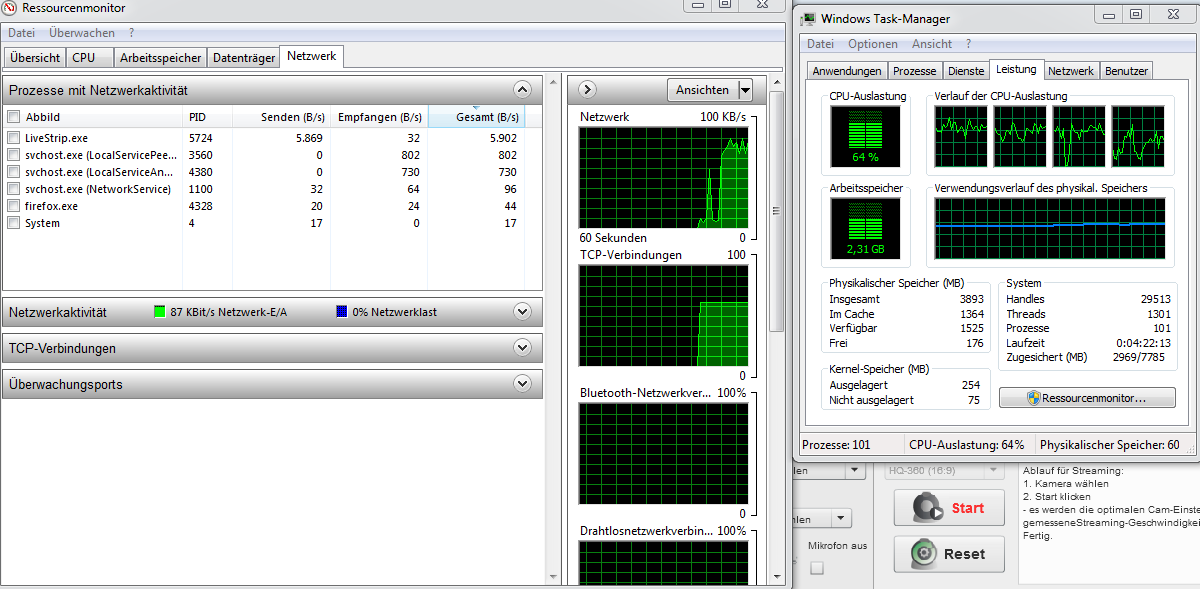Open the ? help menu in Ressourcenmonitor
Screen dimensions: 1200x589
(131, 33)
